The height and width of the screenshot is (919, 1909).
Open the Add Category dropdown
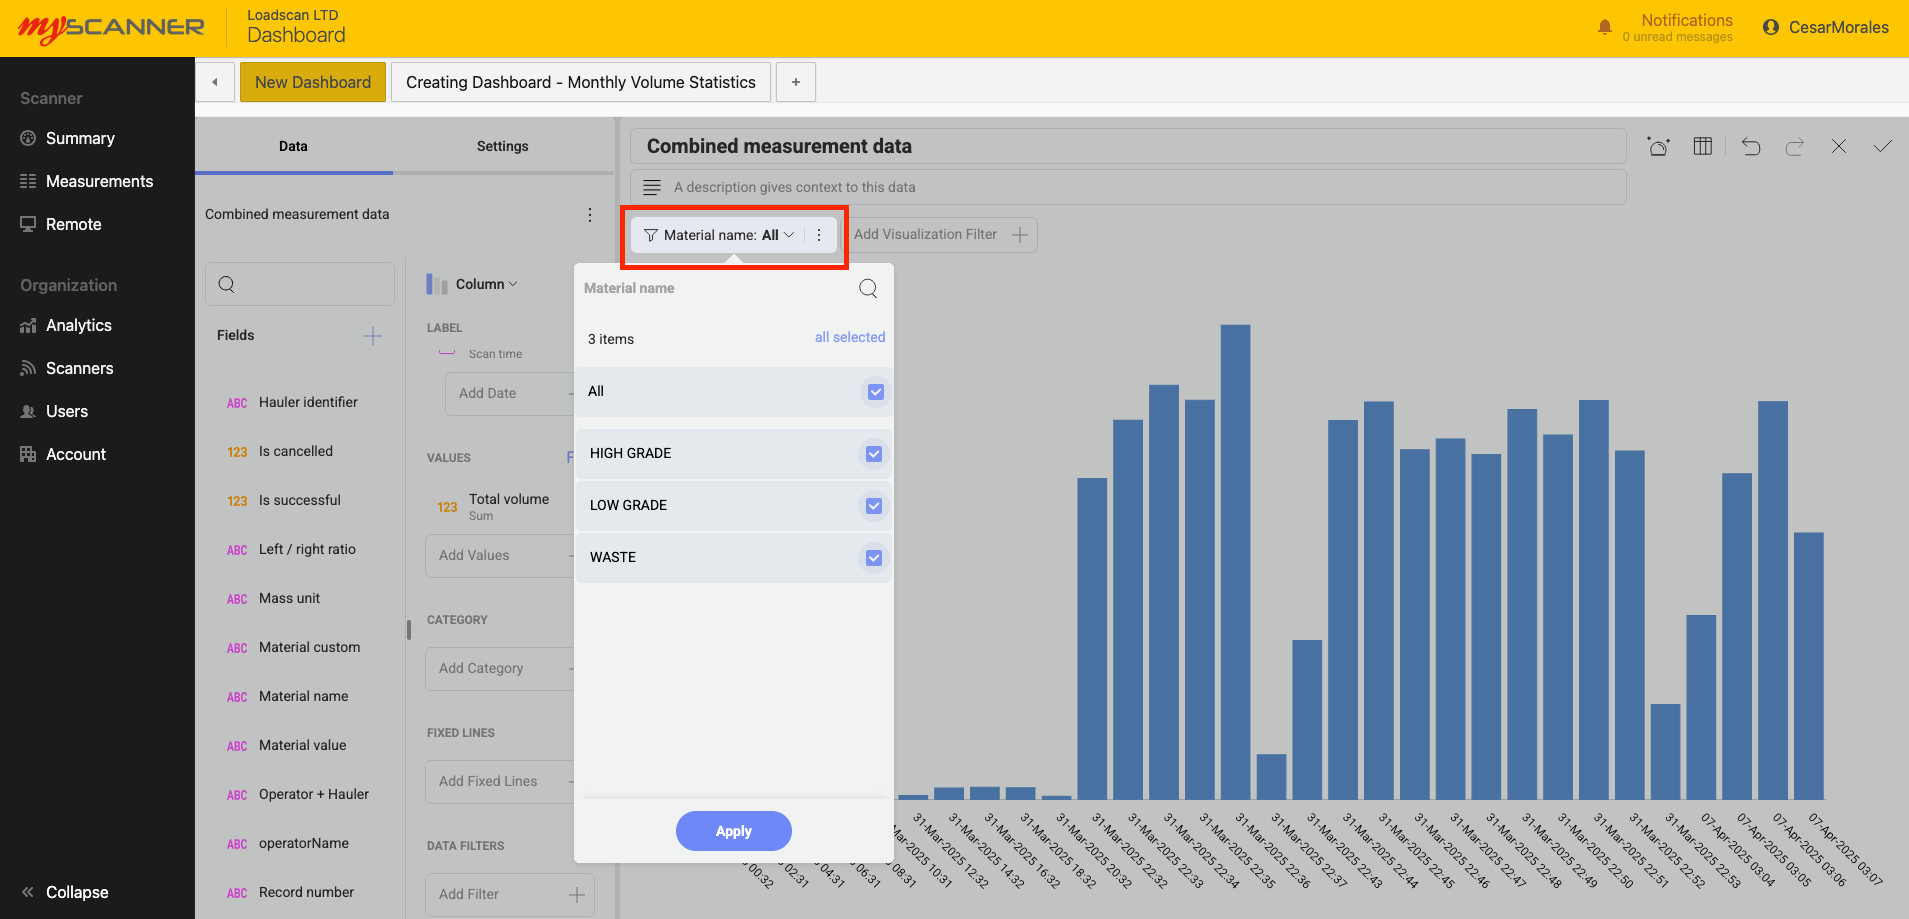500,668
